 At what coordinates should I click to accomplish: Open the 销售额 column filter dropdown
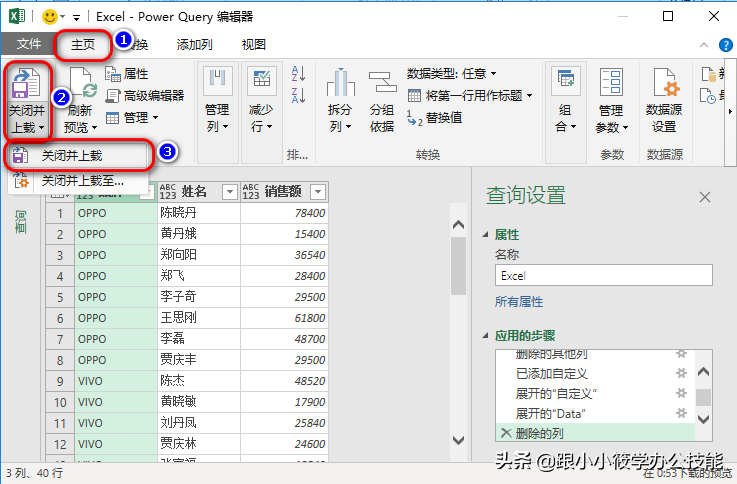click(x=318, y=192)
